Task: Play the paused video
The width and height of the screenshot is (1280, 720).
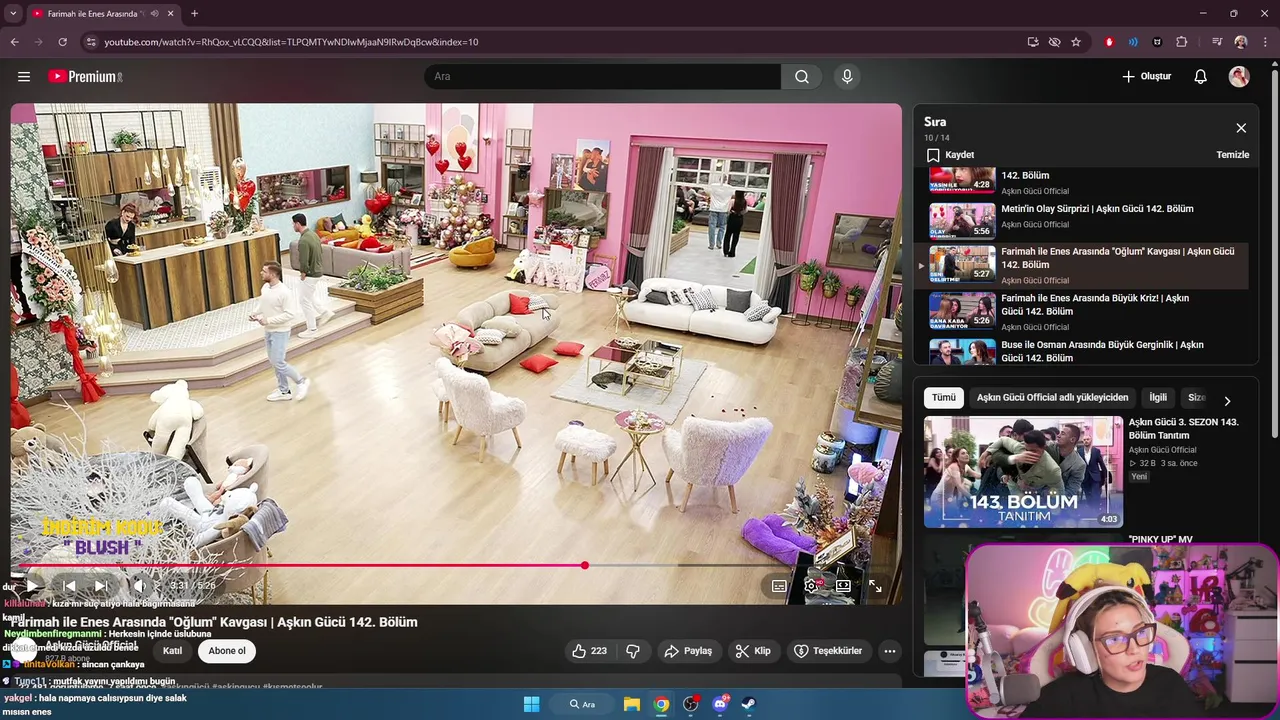Action: 31,586
